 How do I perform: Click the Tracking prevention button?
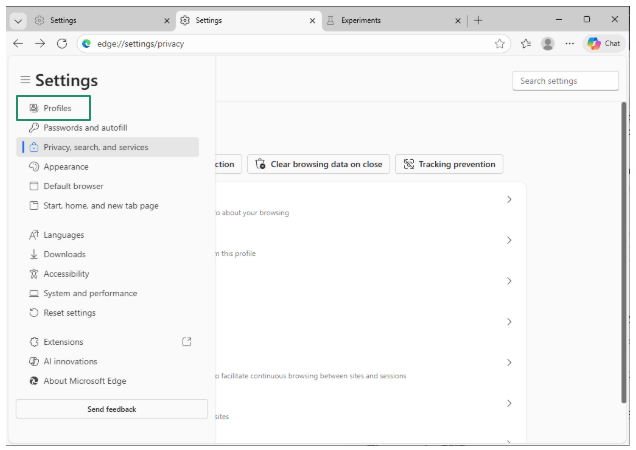(x=449, y=164)
